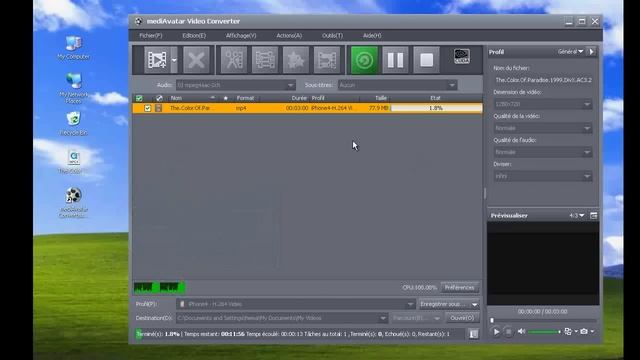Click the green CPU usage graph
This screenshot has width=640, height=360.
[160, 288]
